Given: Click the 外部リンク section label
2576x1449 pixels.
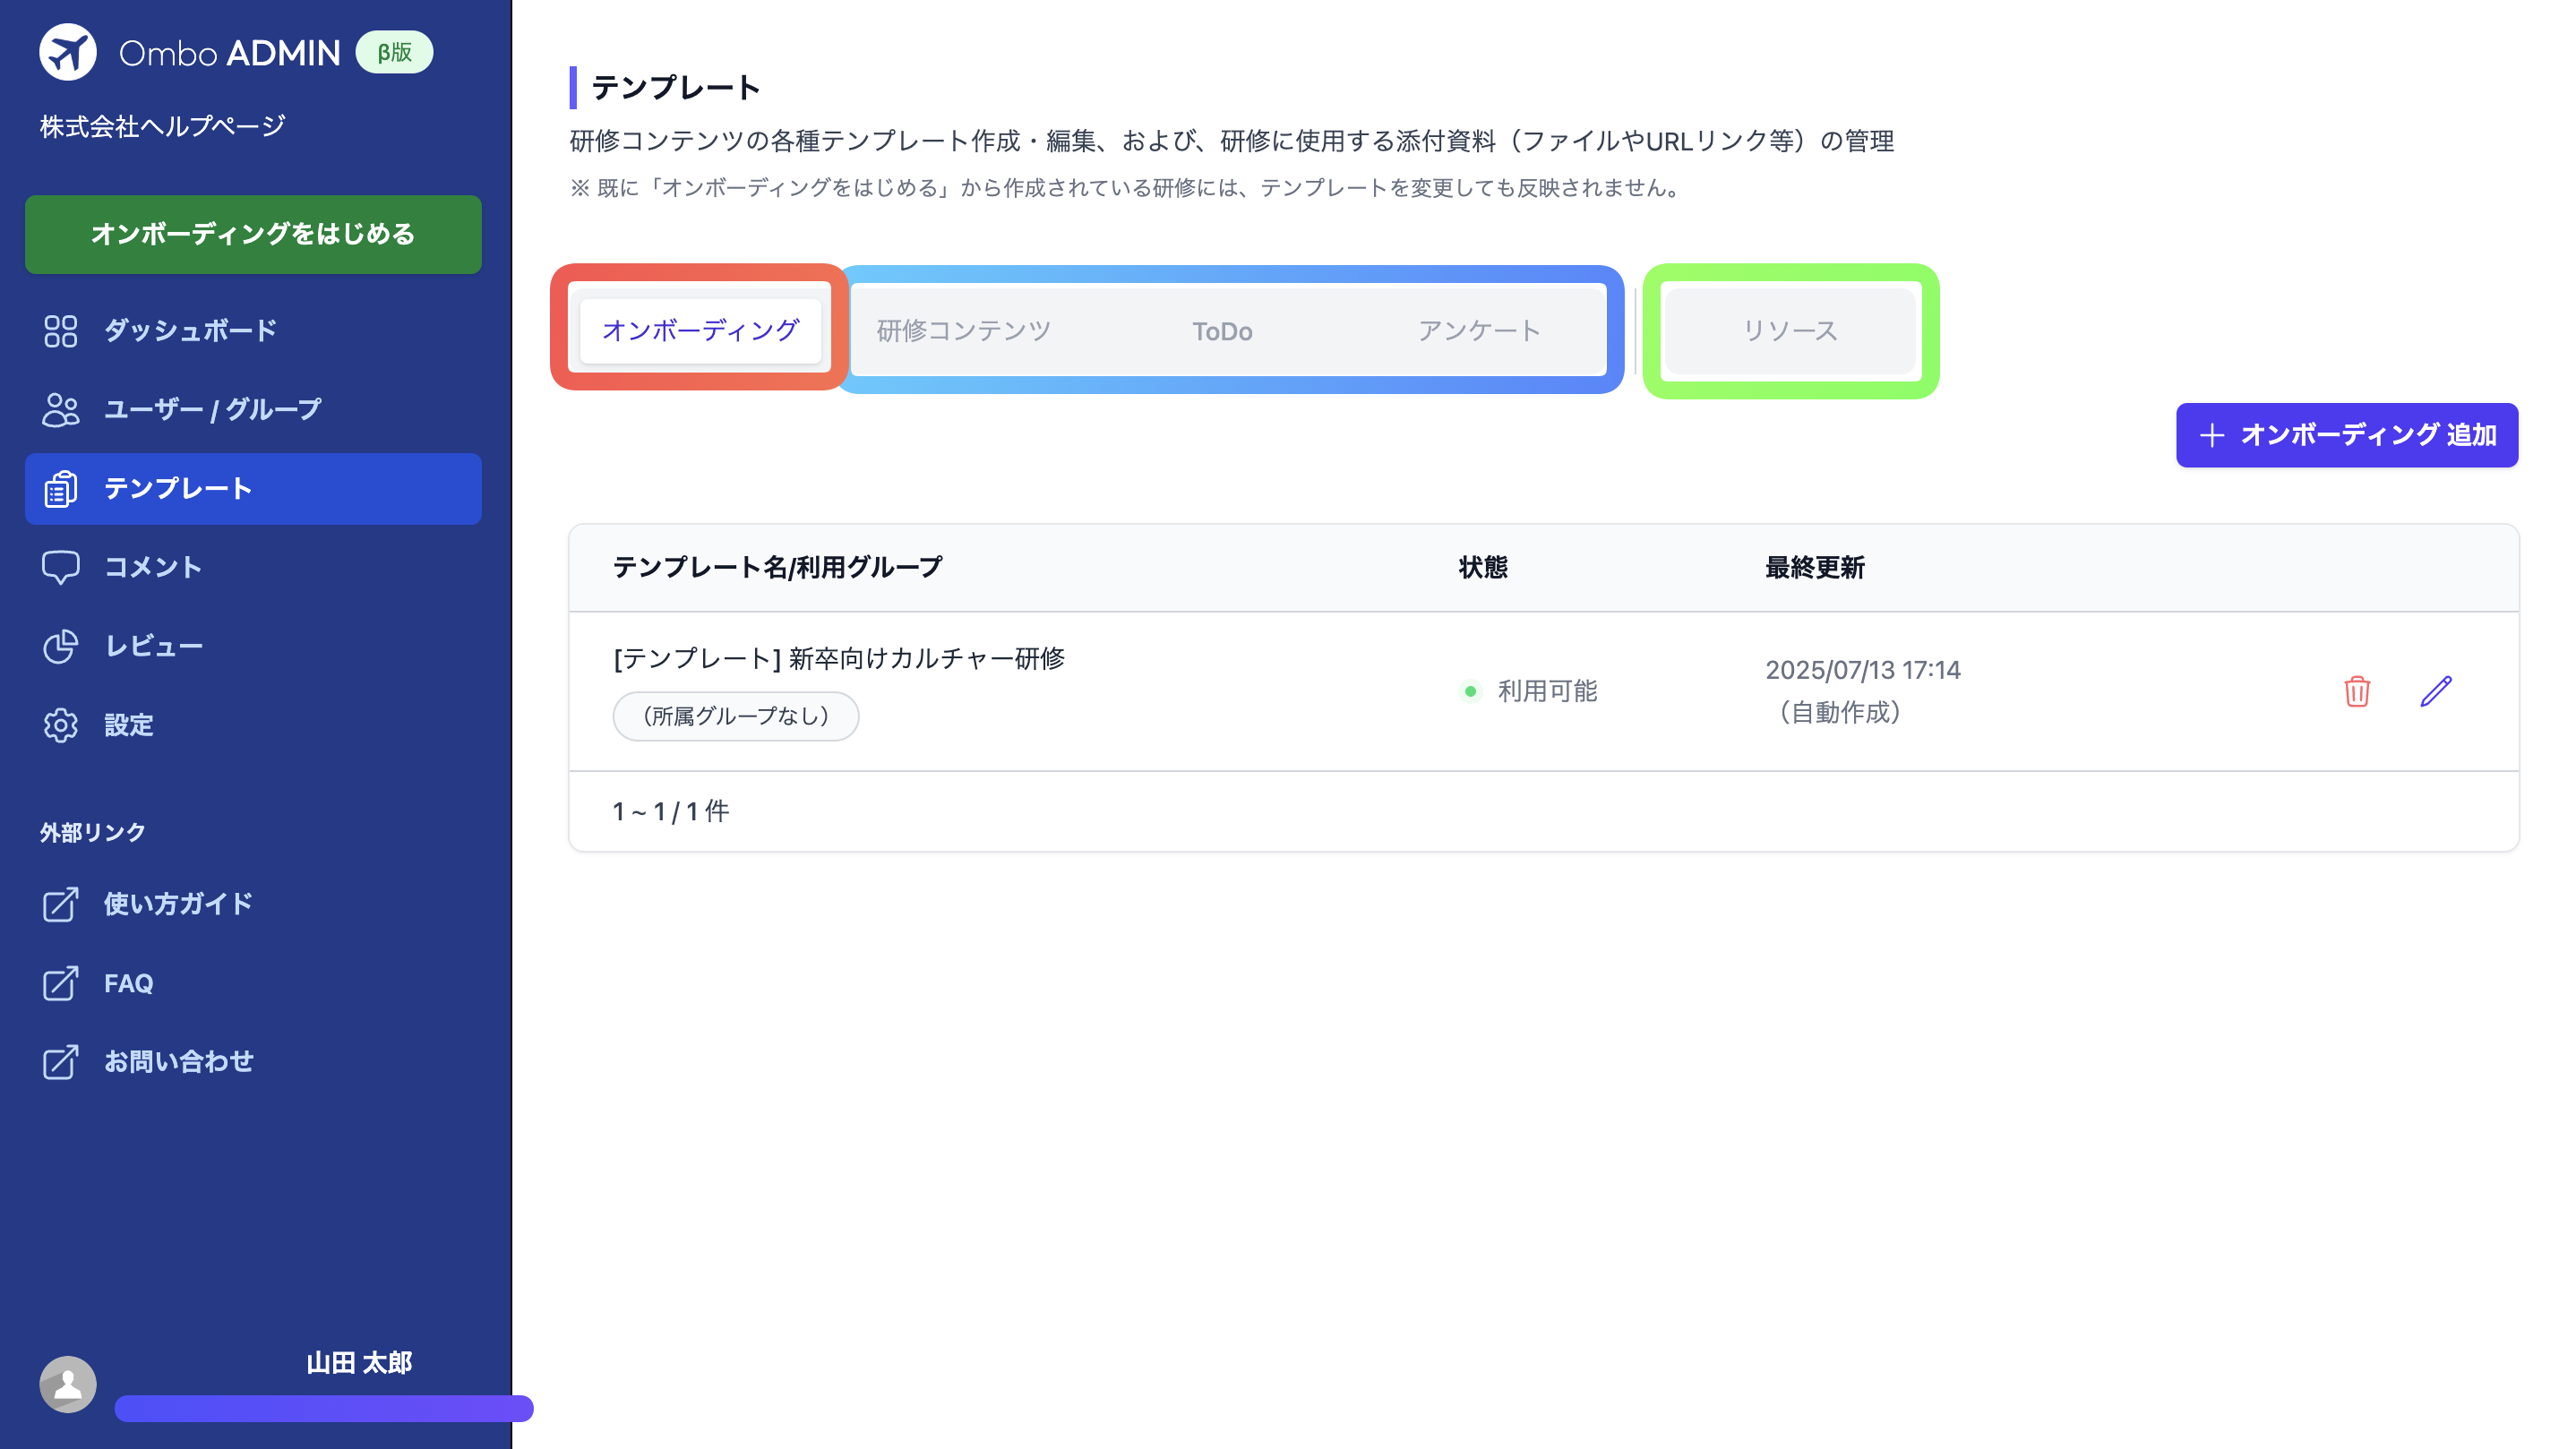Looking at the screenshot, I should (92, 832).
